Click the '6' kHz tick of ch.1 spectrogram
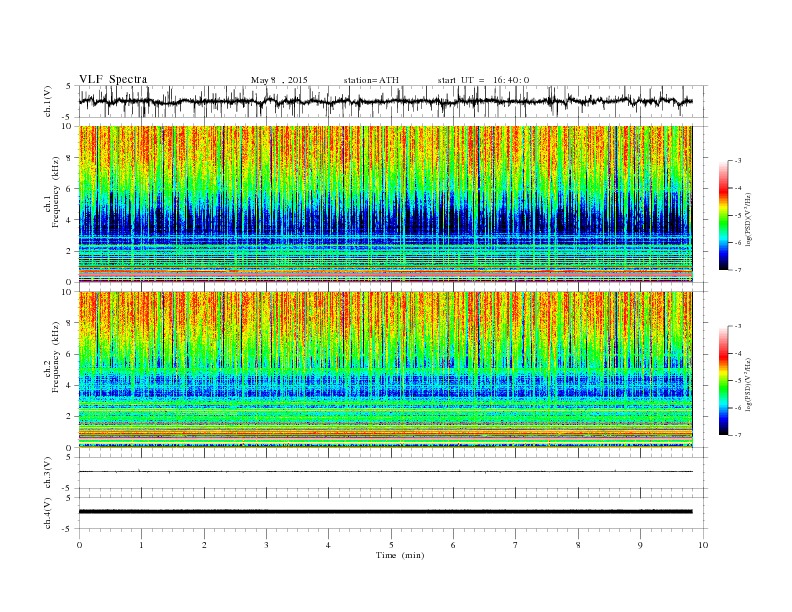This screenshot has height=612, width=792. click(70, 189)
